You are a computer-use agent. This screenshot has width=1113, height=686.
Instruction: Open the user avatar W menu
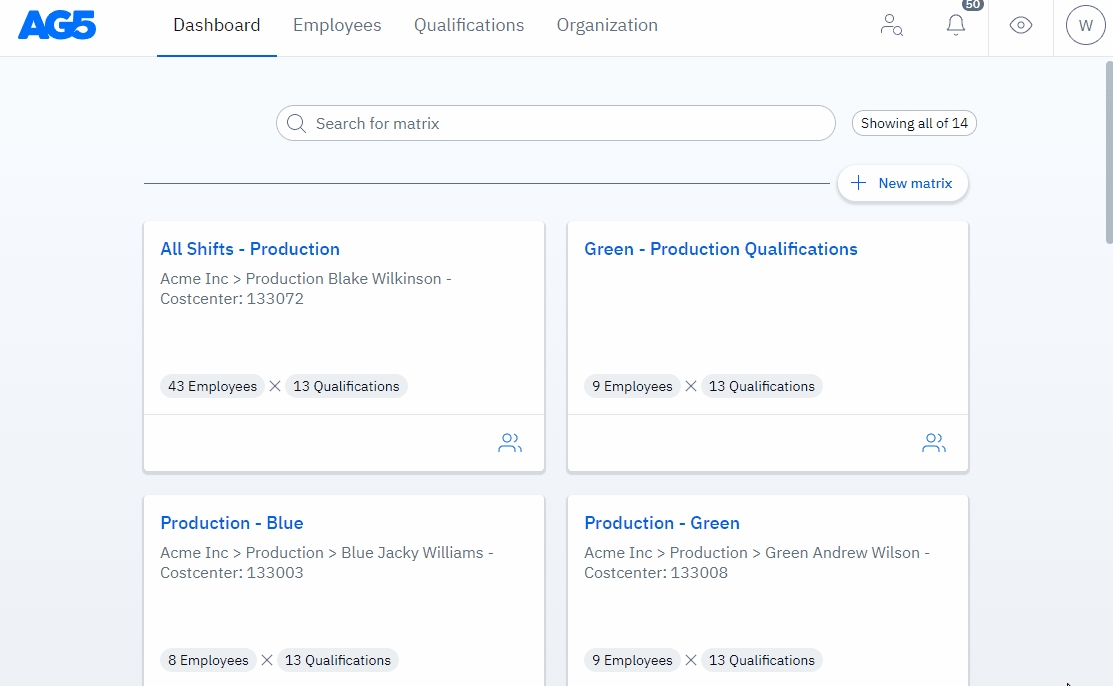pyautogui.click(x=1085, y=26)
